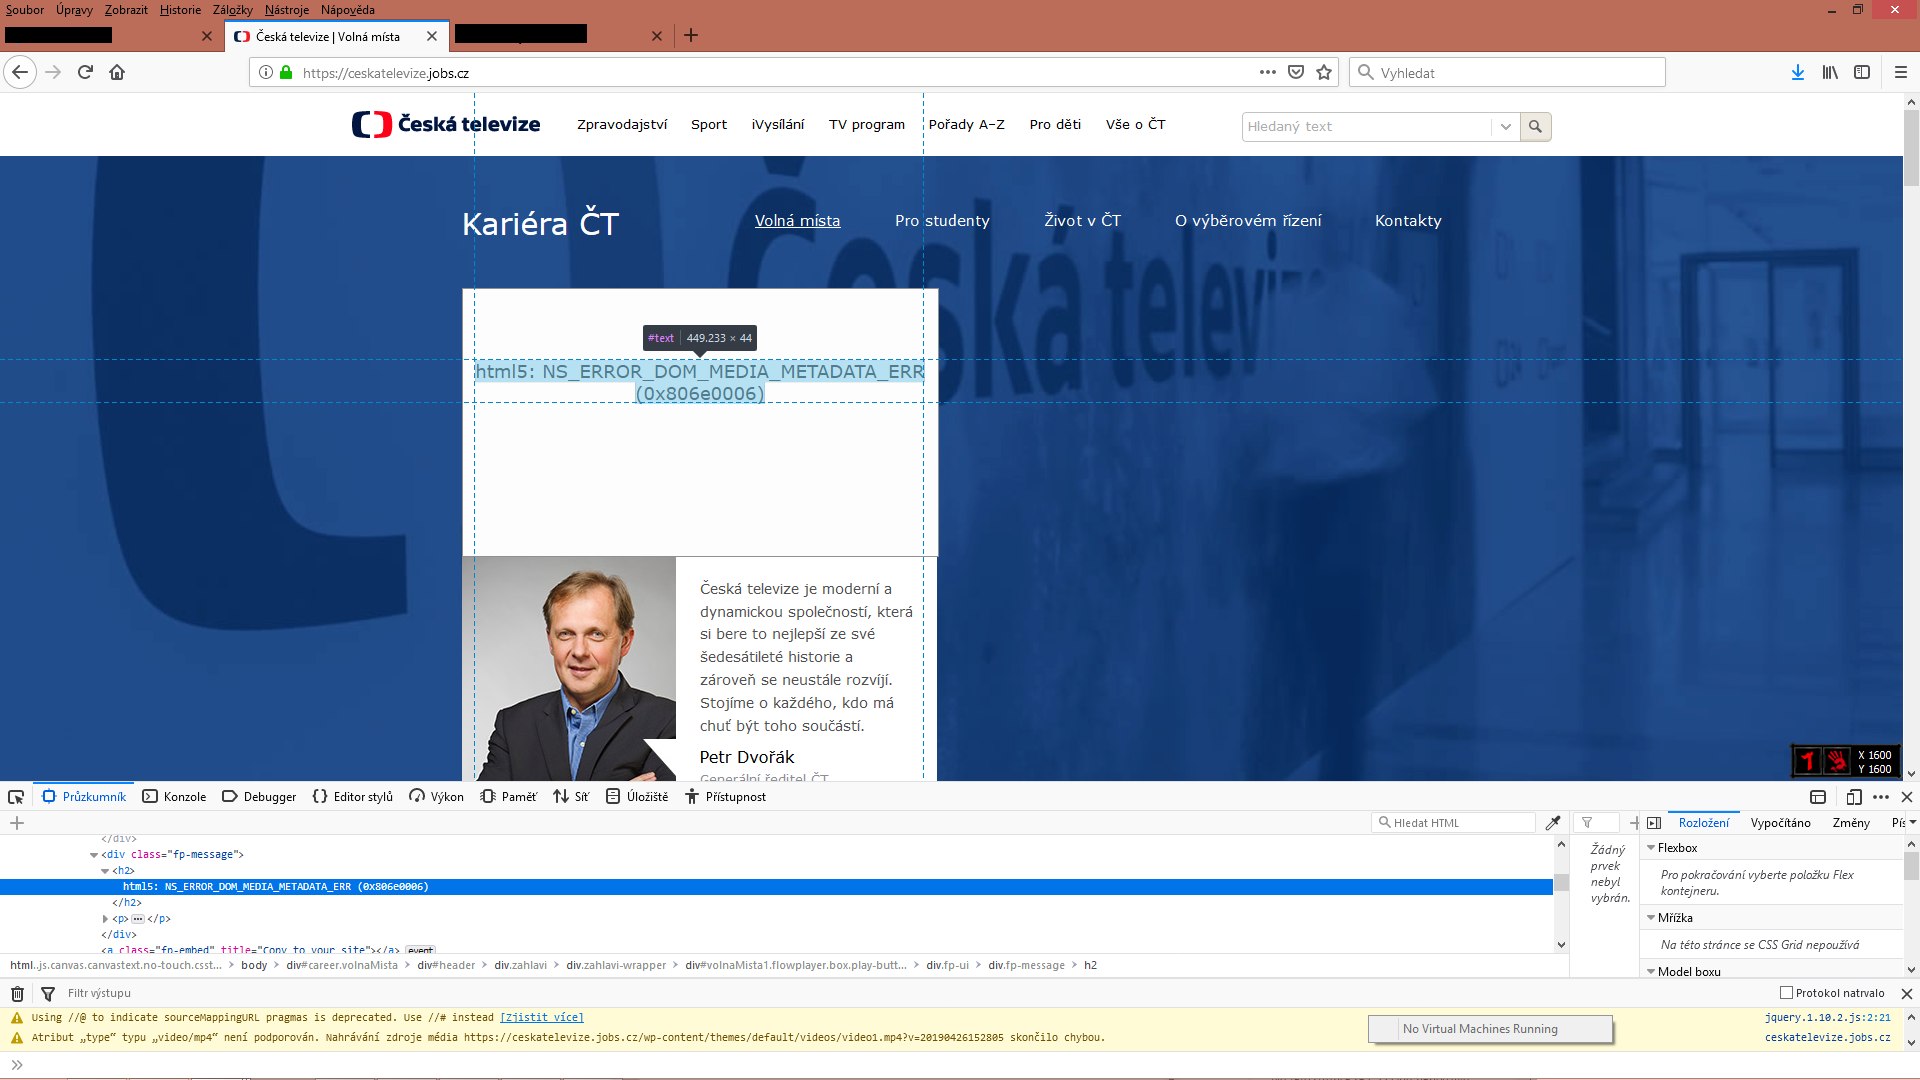
Task: Switch to the Síť devtools tab
Action: coord(571,797)
